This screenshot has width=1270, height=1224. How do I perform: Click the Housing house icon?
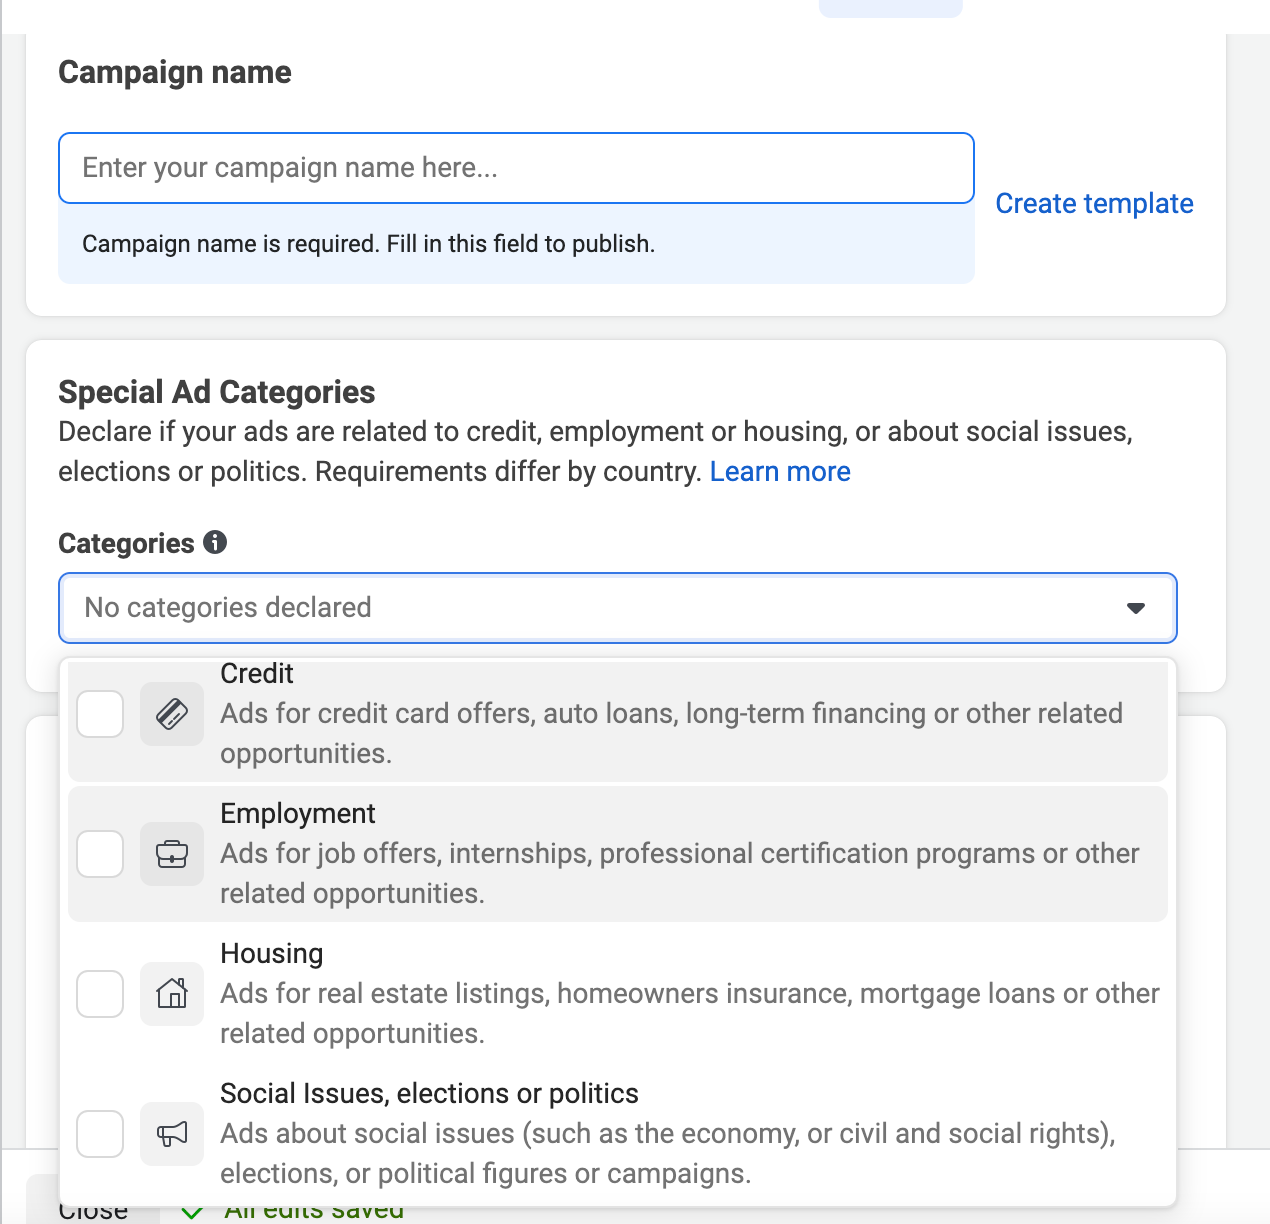point(172,994)
